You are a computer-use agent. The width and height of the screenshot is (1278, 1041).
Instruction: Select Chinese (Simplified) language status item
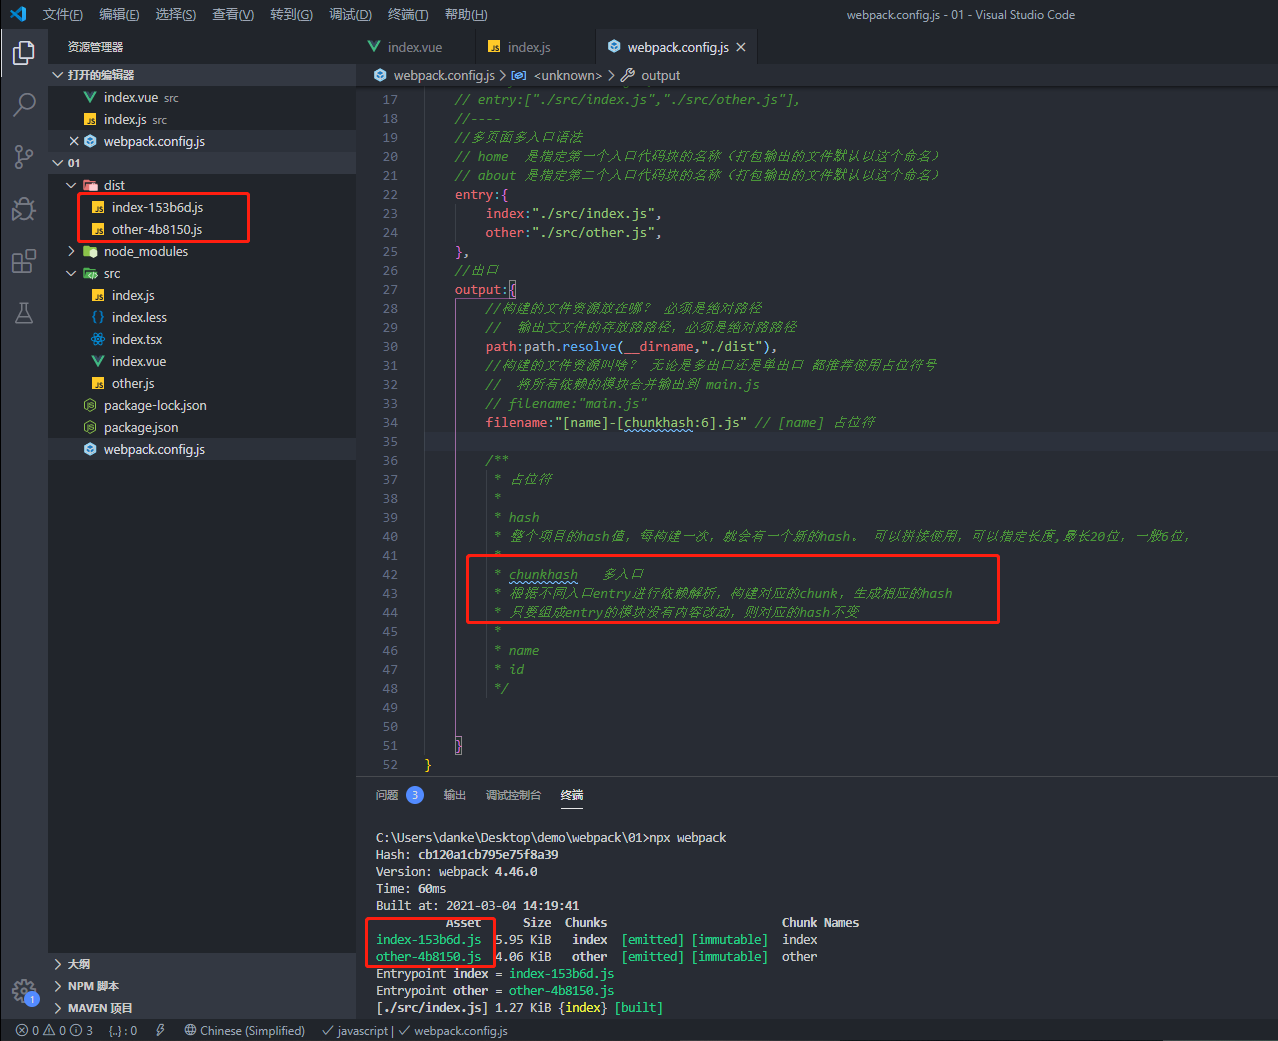point(245,1030)
